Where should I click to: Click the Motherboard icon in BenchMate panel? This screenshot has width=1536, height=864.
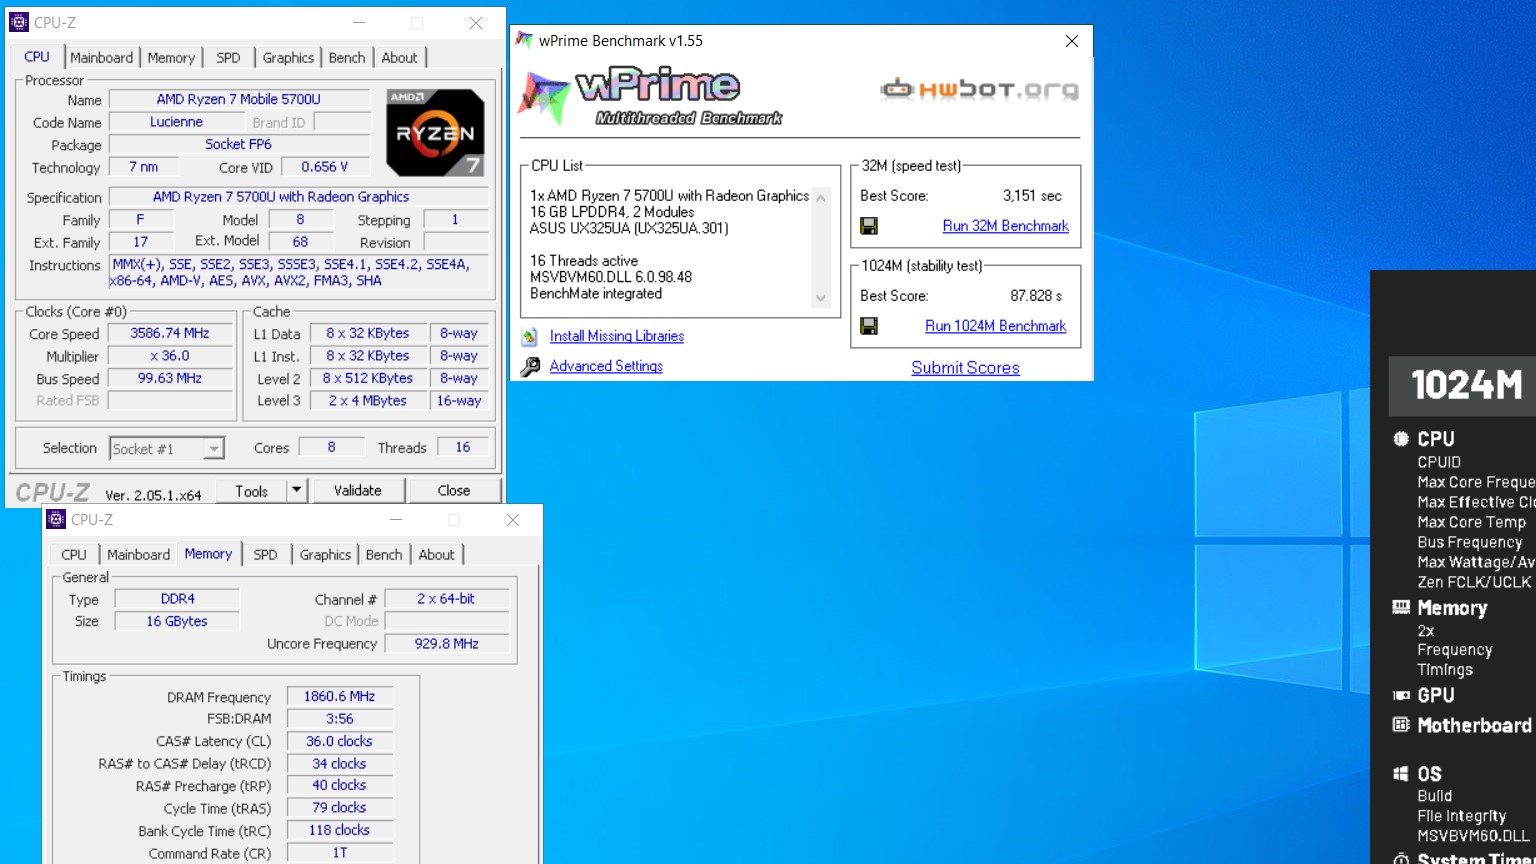[x=1401, y=725]
